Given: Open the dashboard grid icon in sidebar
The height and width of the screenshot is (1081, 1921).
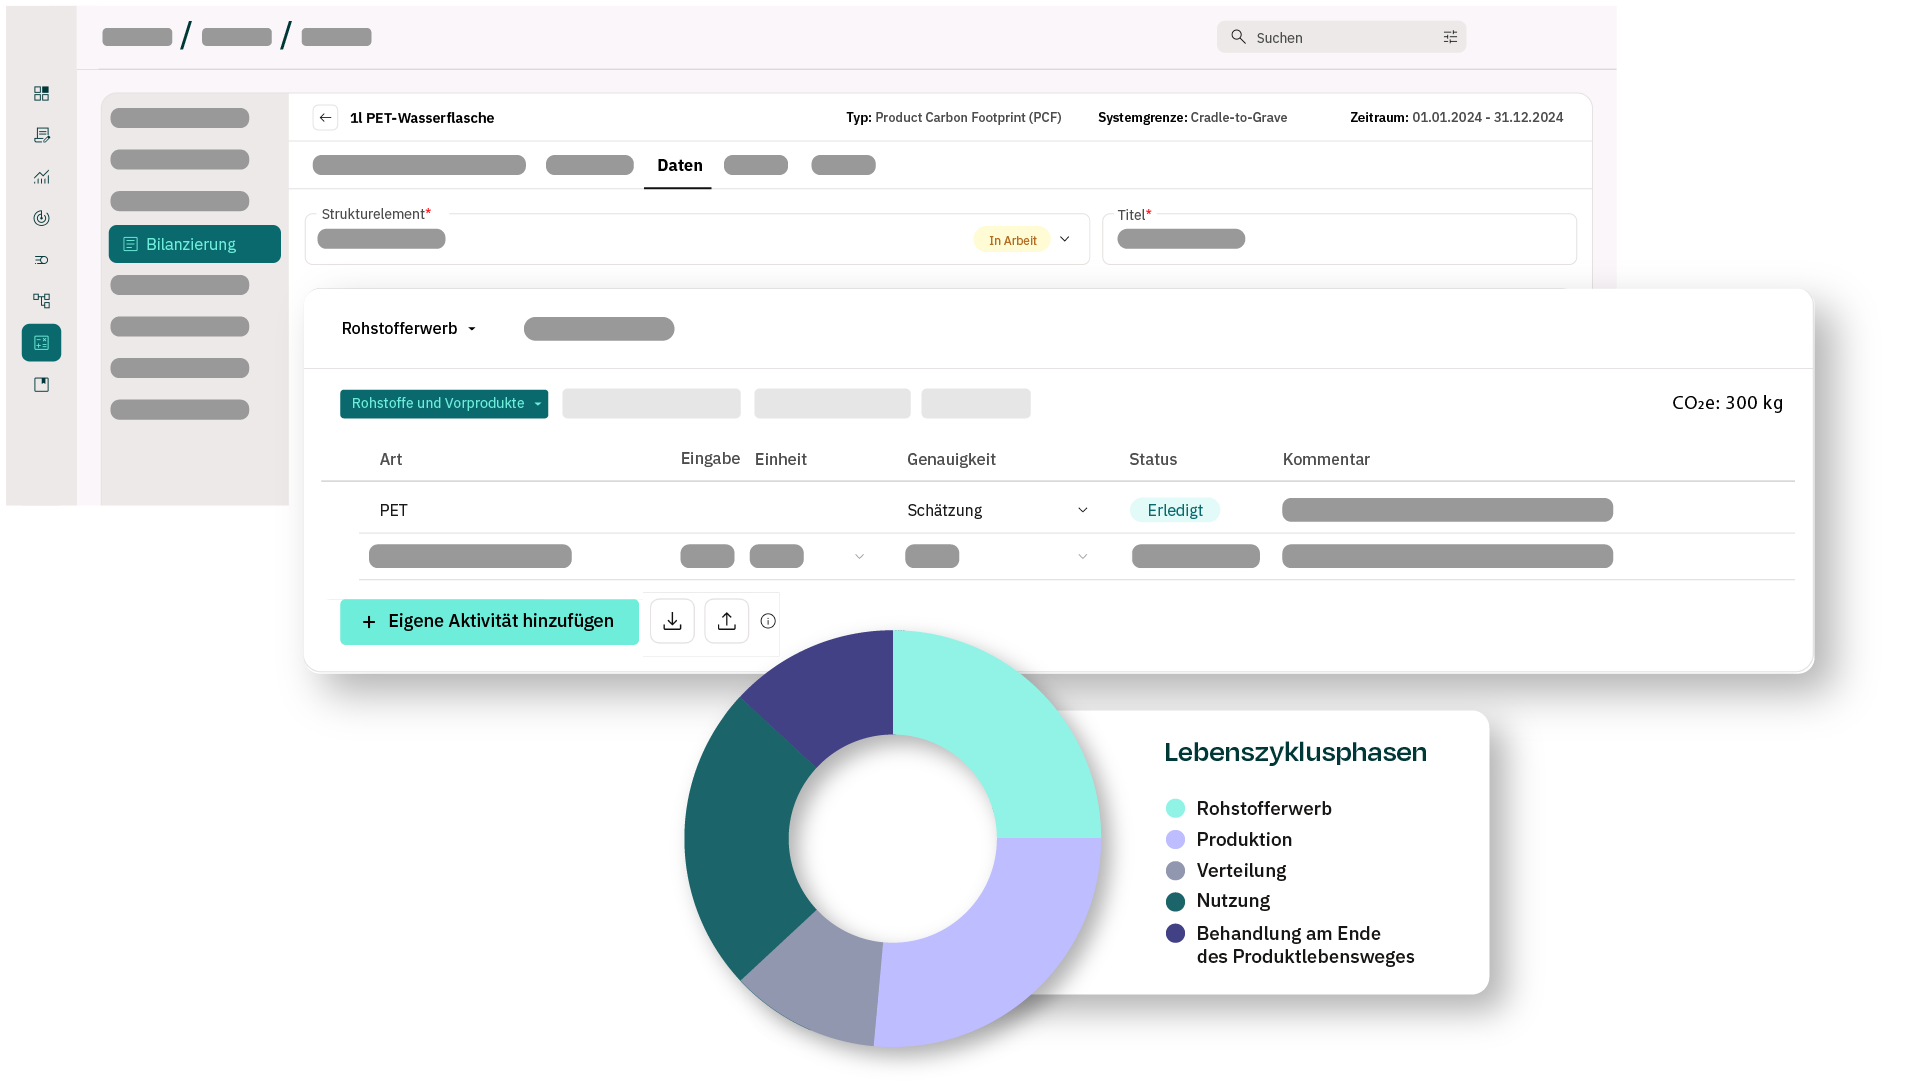Looking at the screenshot, I should click(x=41, y=93).
